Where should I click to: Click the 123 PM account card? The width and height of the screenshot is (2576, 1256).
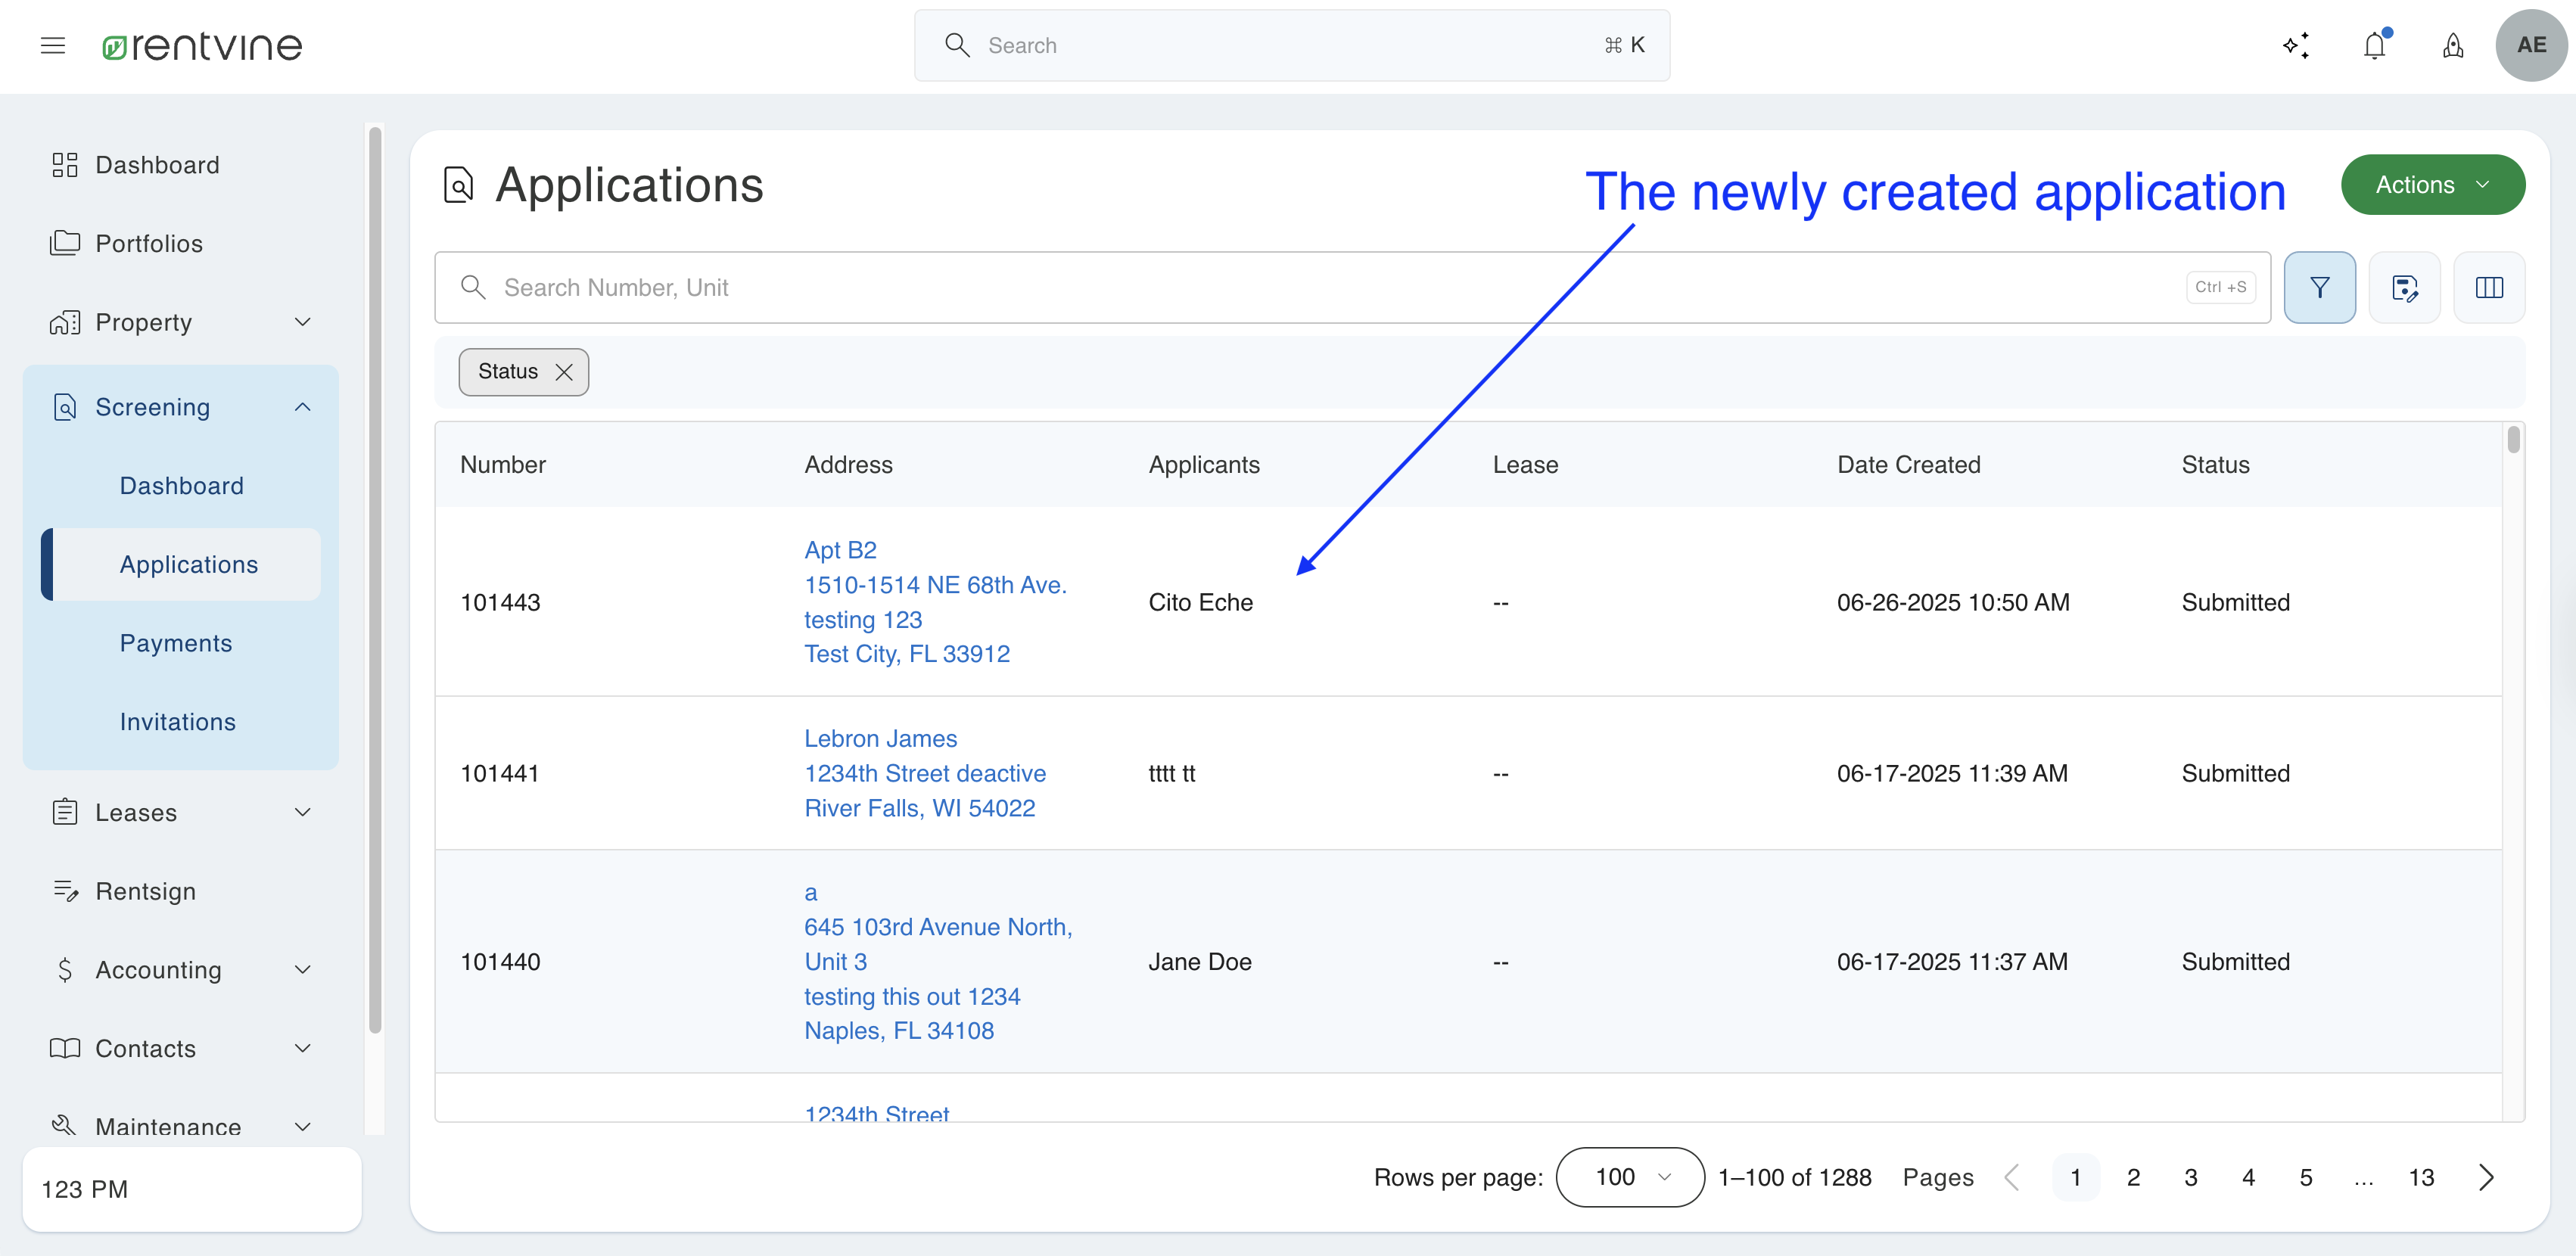point(192,1189)
